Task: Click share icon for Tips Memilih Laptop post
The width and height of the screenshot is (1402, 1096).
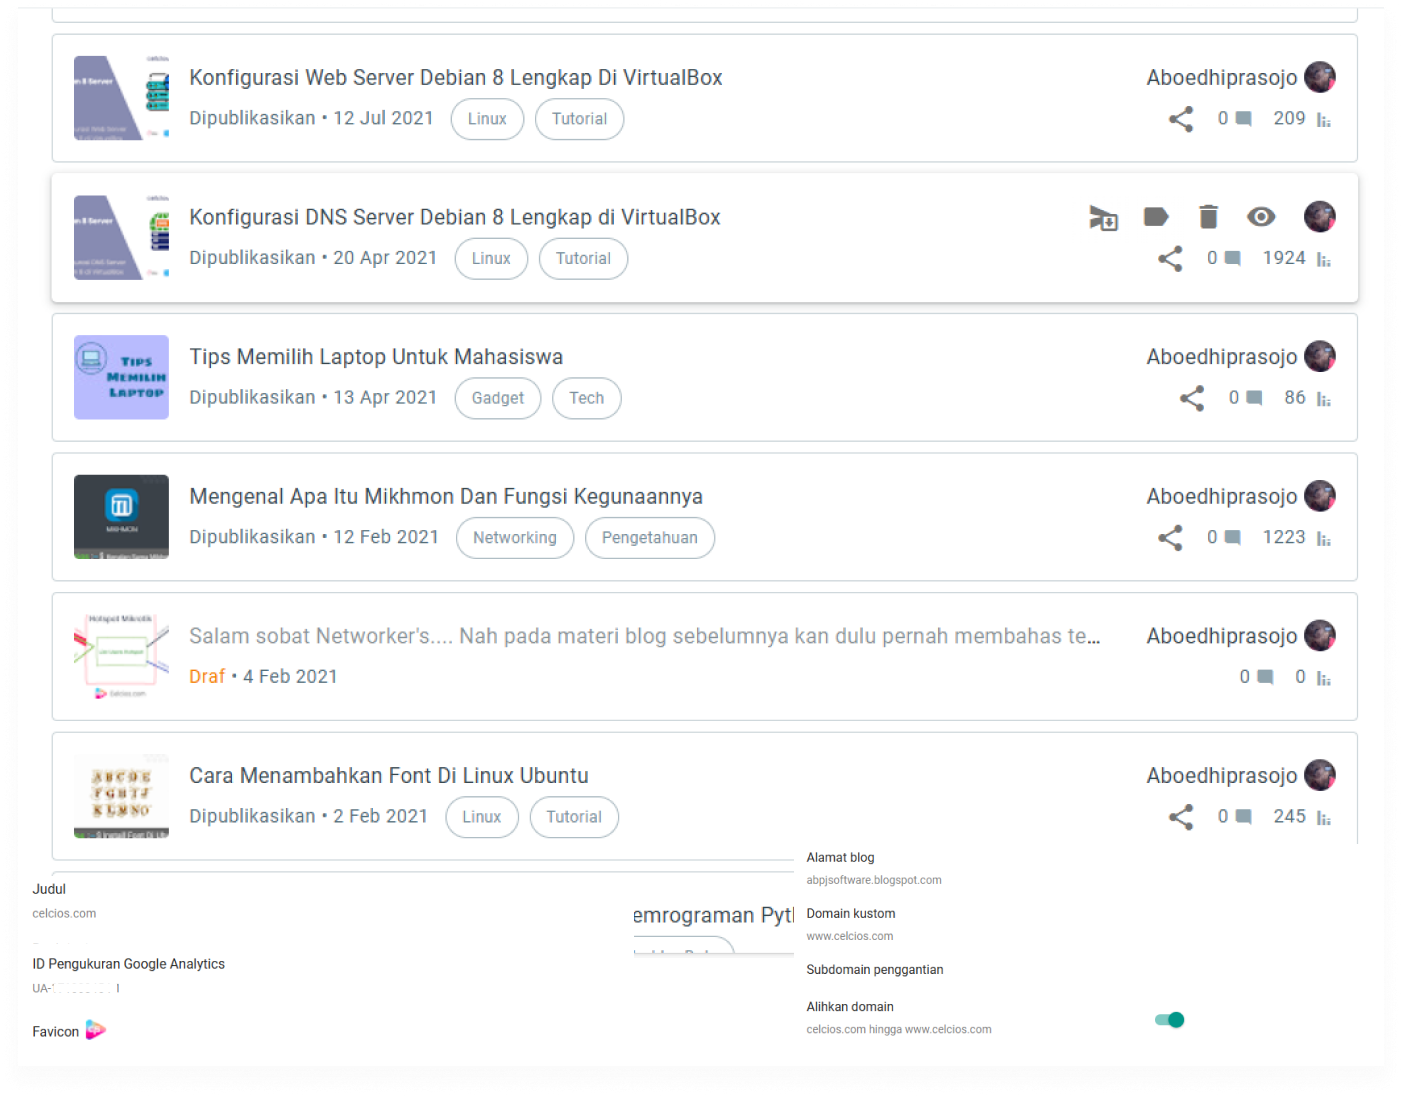Action: (1192, 398)
